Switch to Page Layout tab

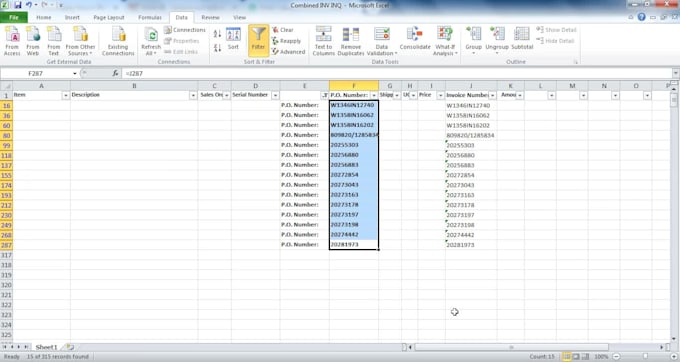(x=109, y=17)
